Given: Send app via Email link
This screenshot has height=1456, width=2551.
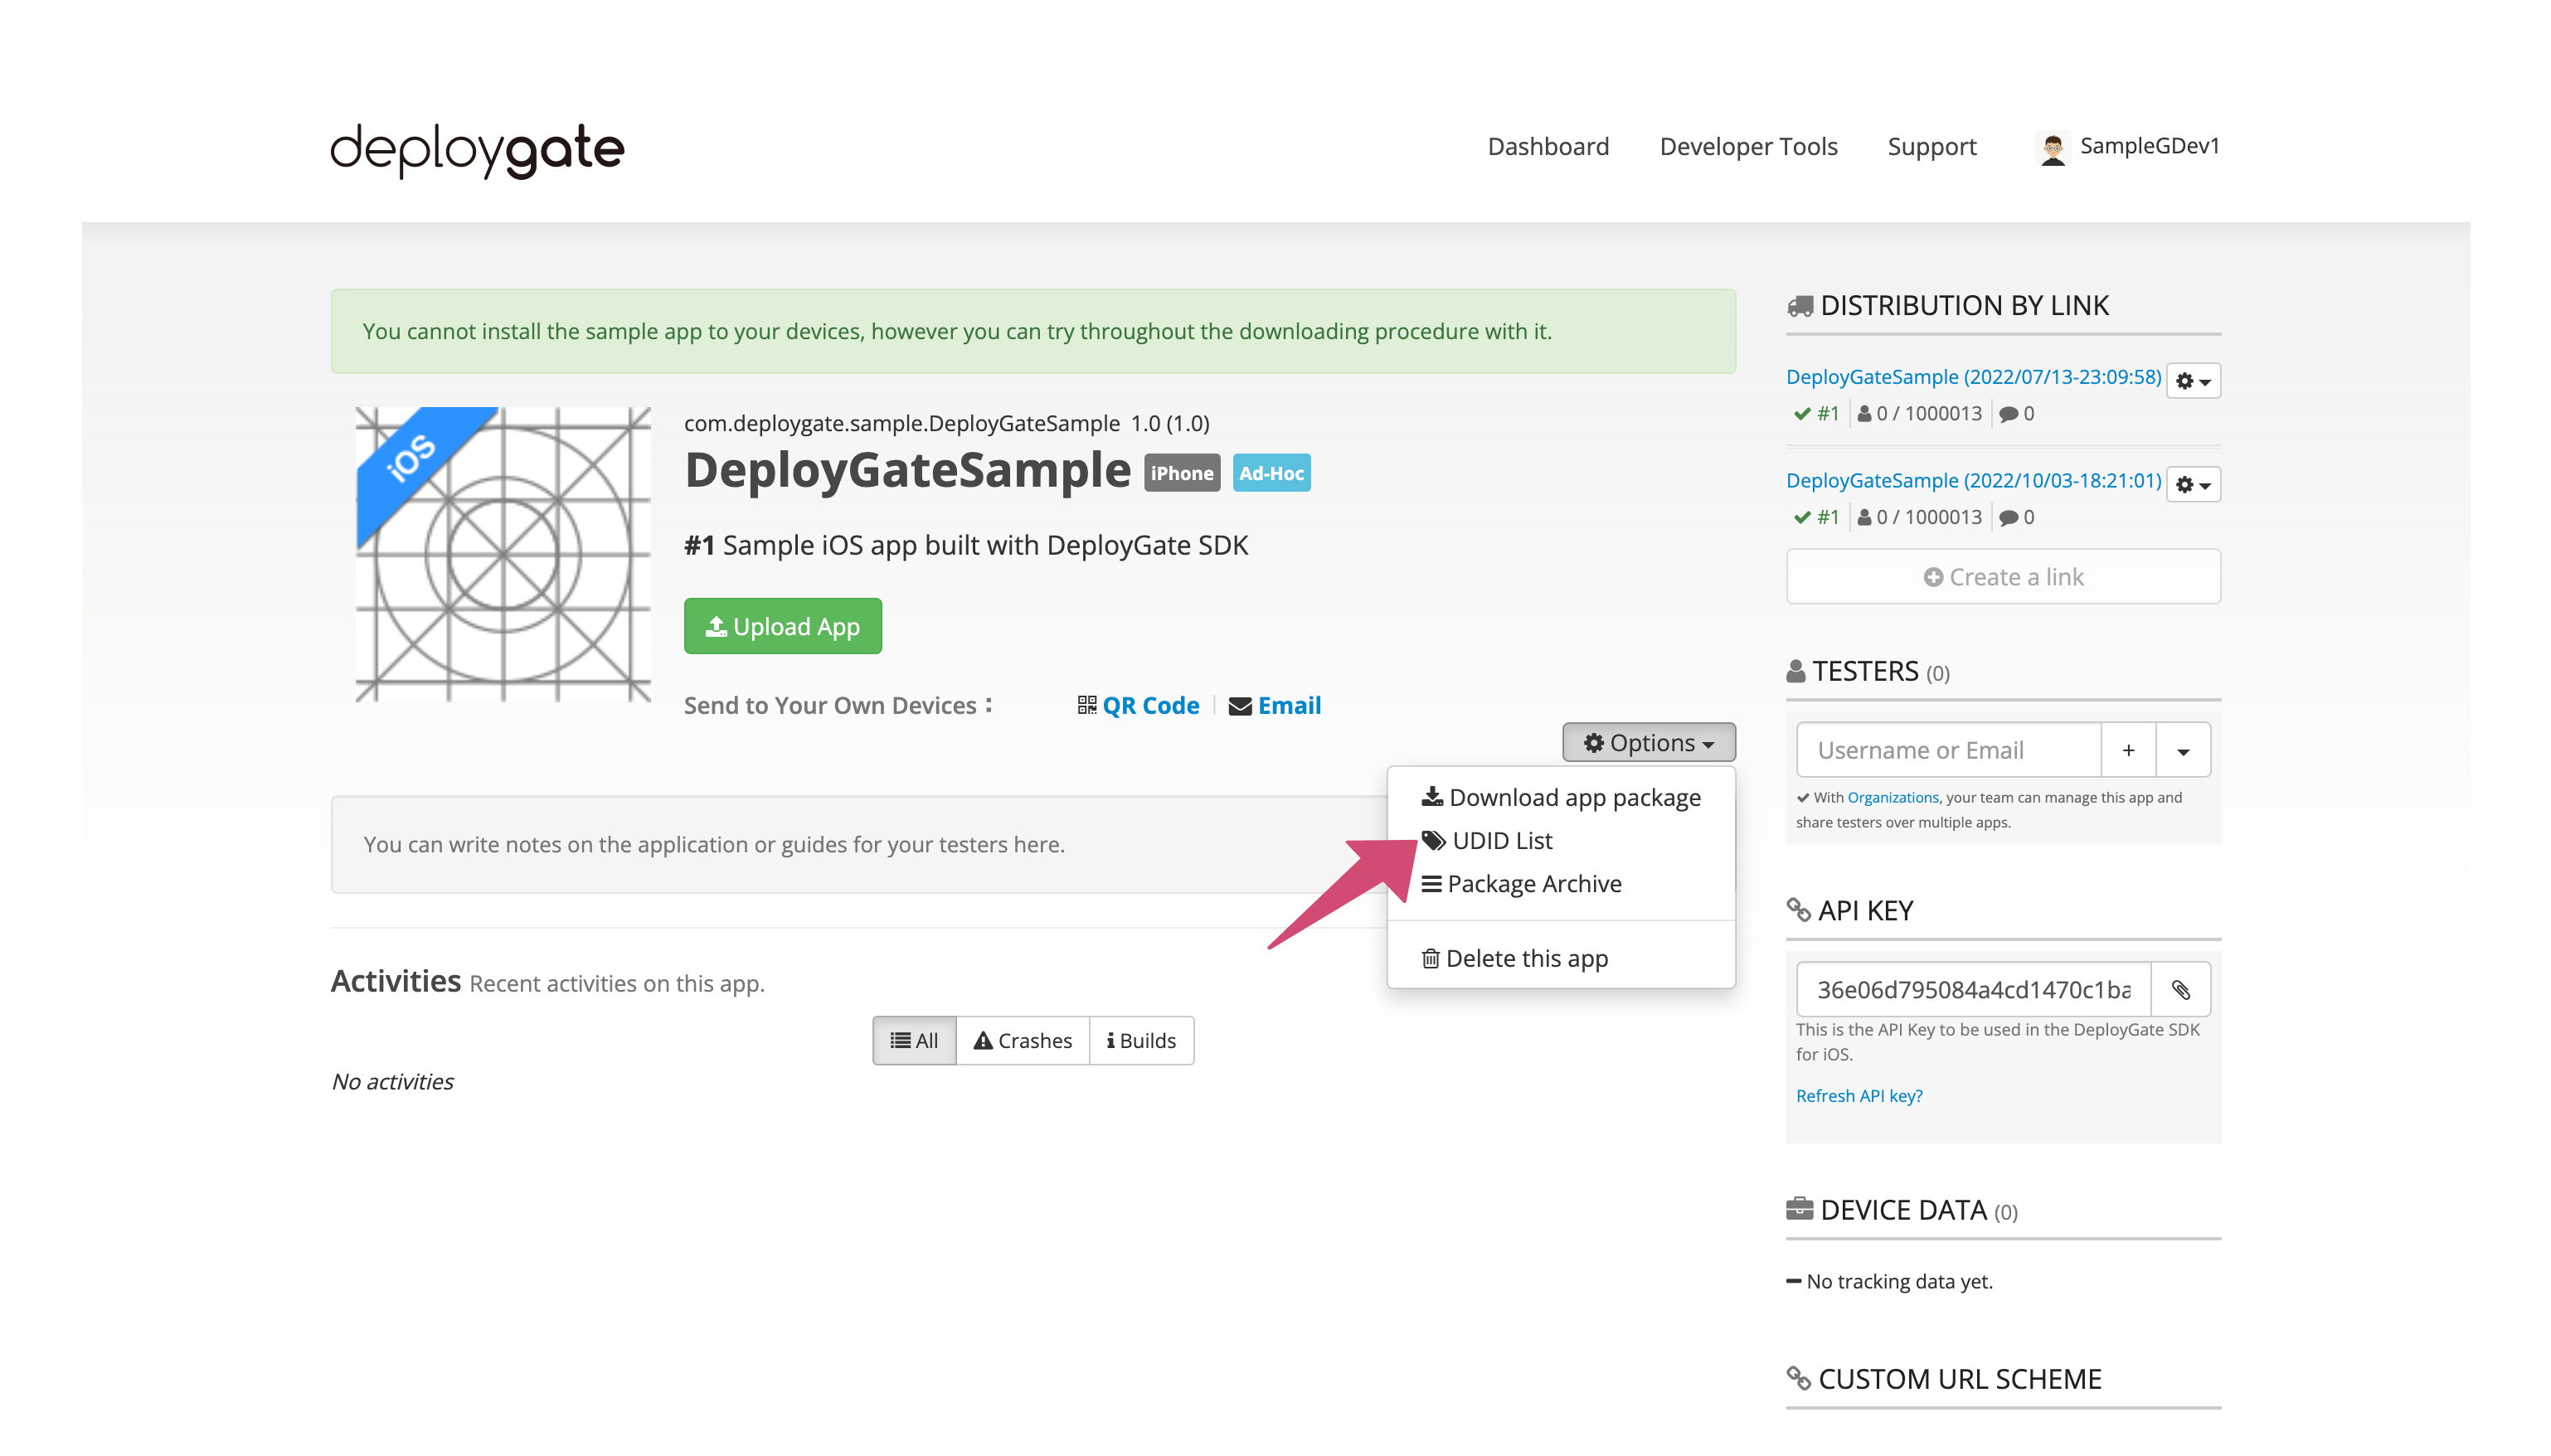Looking at the screenshot, I should click(1274, 705).
